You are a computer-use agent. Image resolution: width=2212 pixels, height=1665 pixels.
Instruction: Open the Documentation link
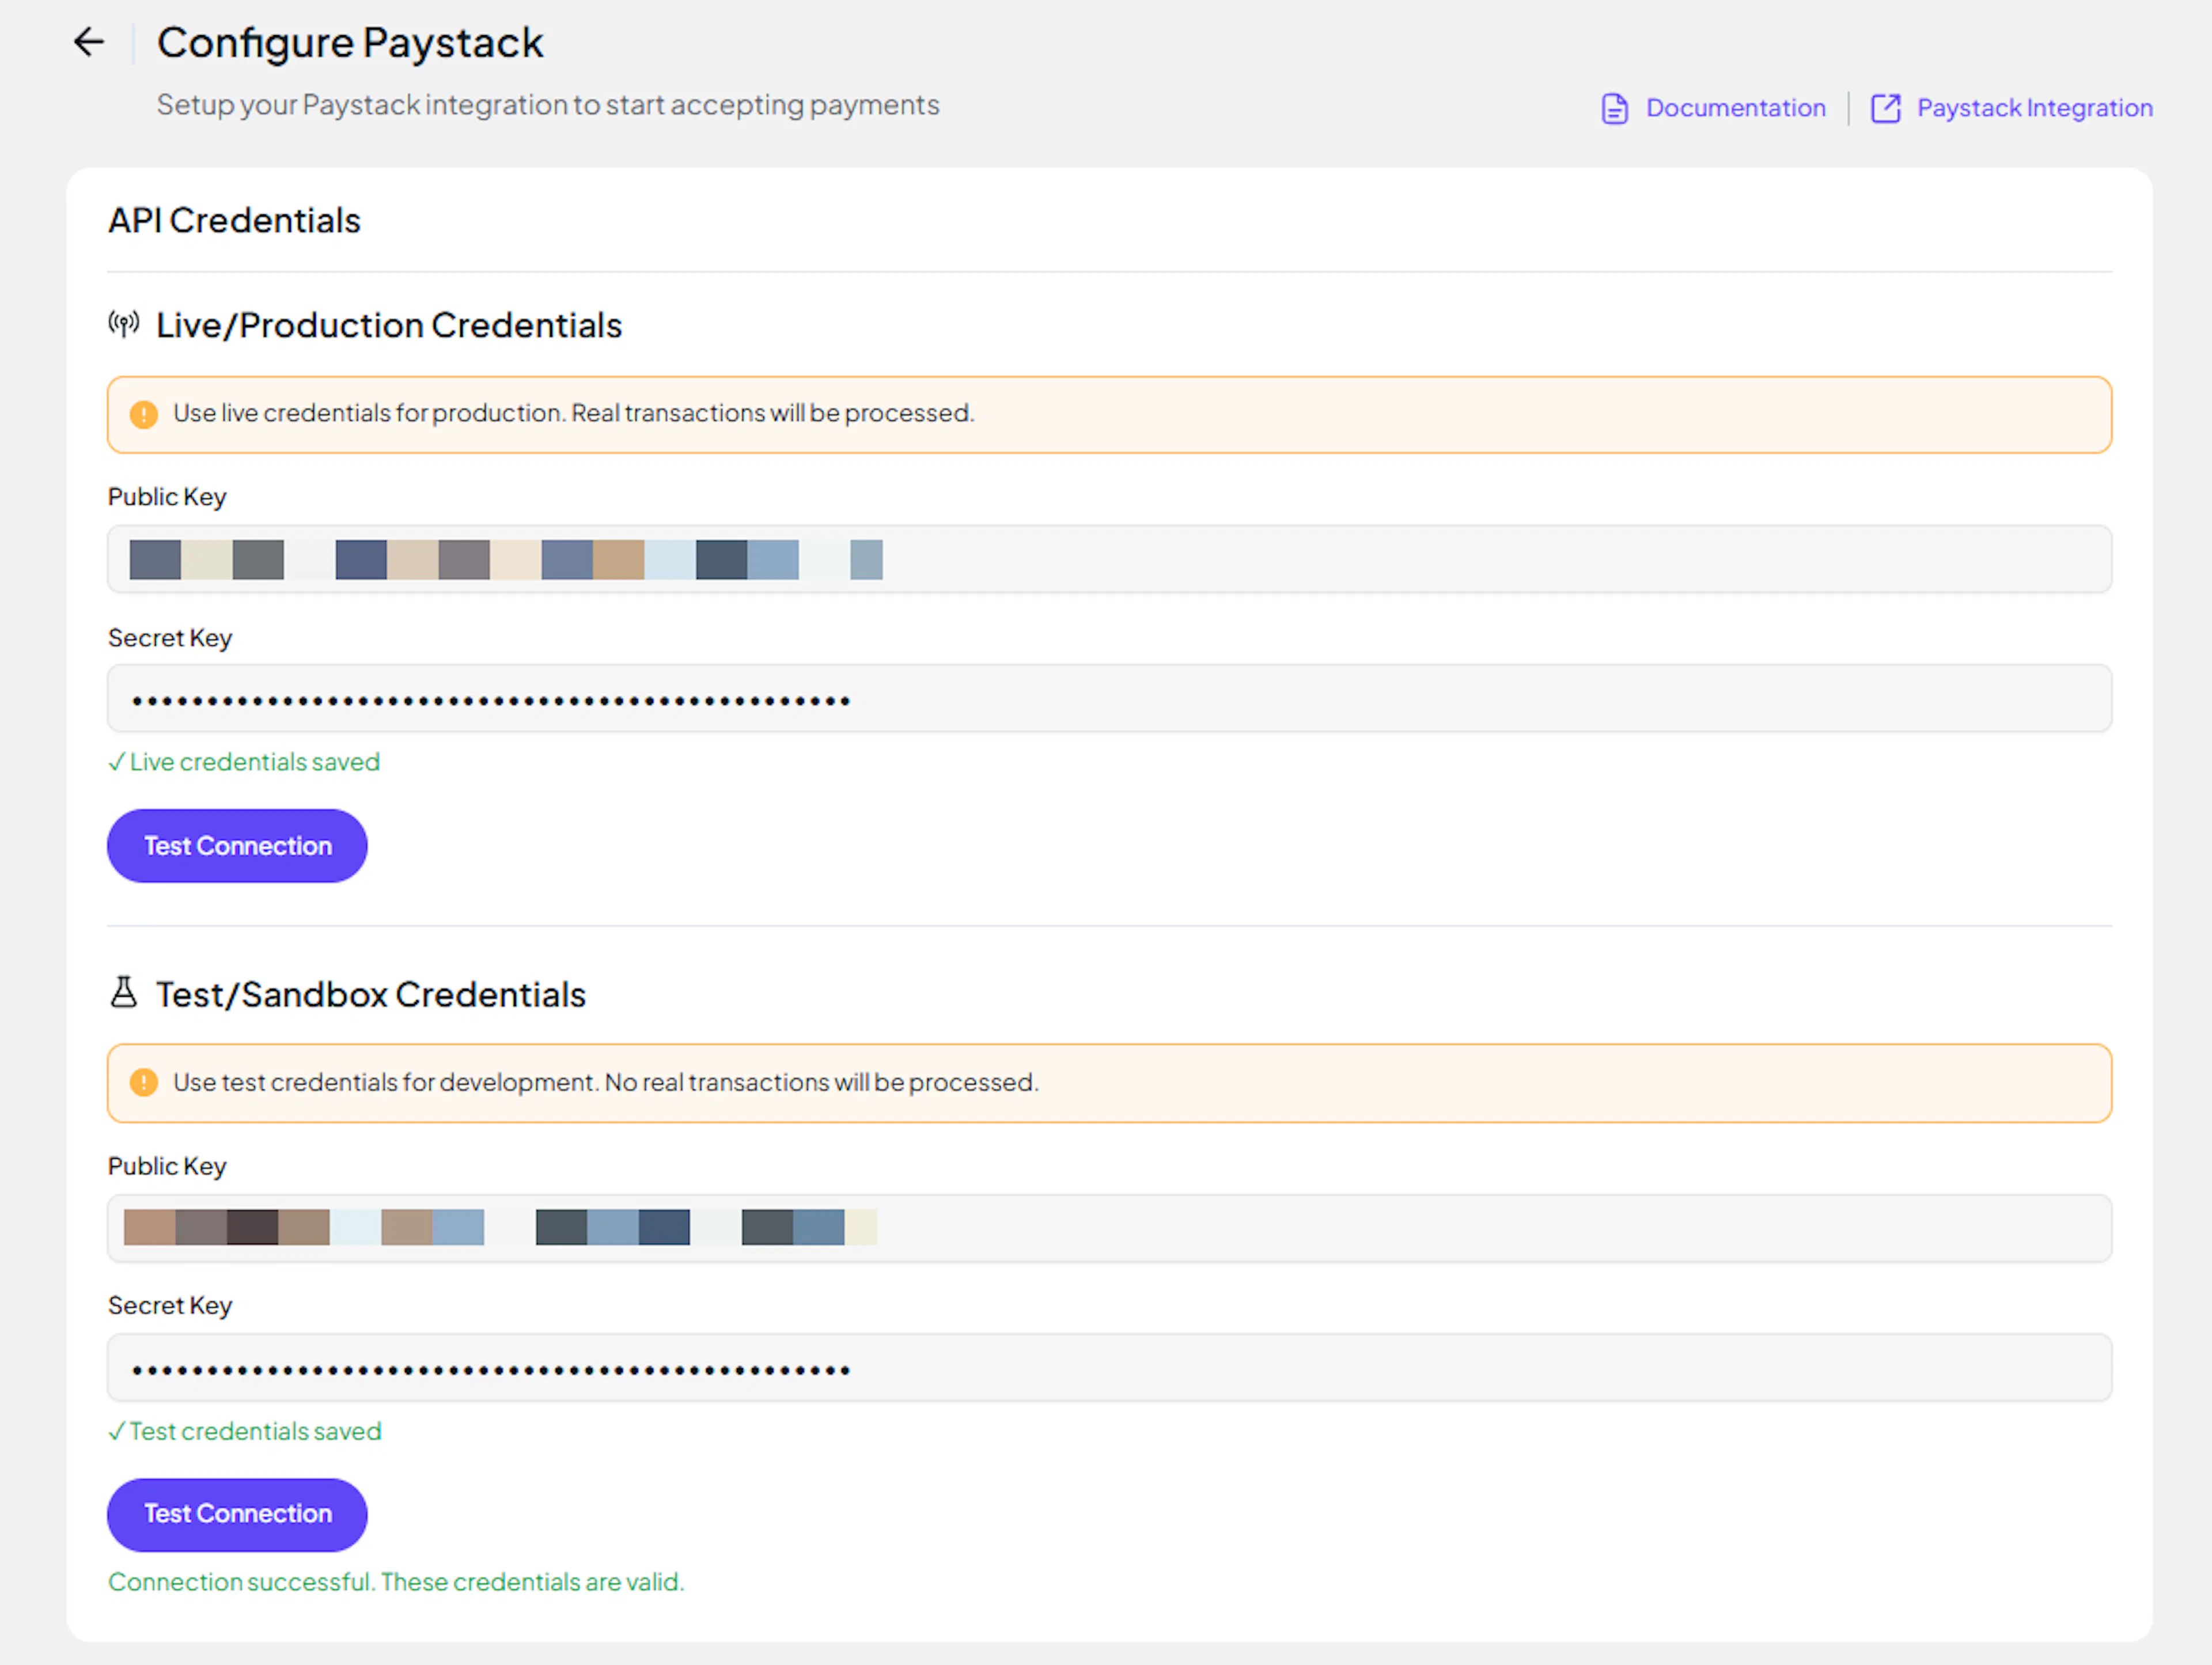point(1735,108)
